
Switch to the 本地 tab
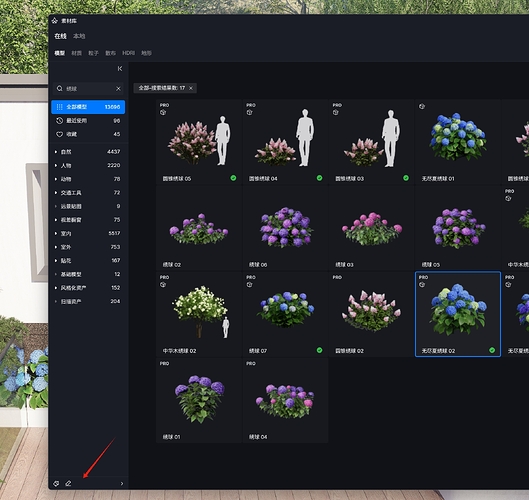pyautogui.click(x=79, y=36)
